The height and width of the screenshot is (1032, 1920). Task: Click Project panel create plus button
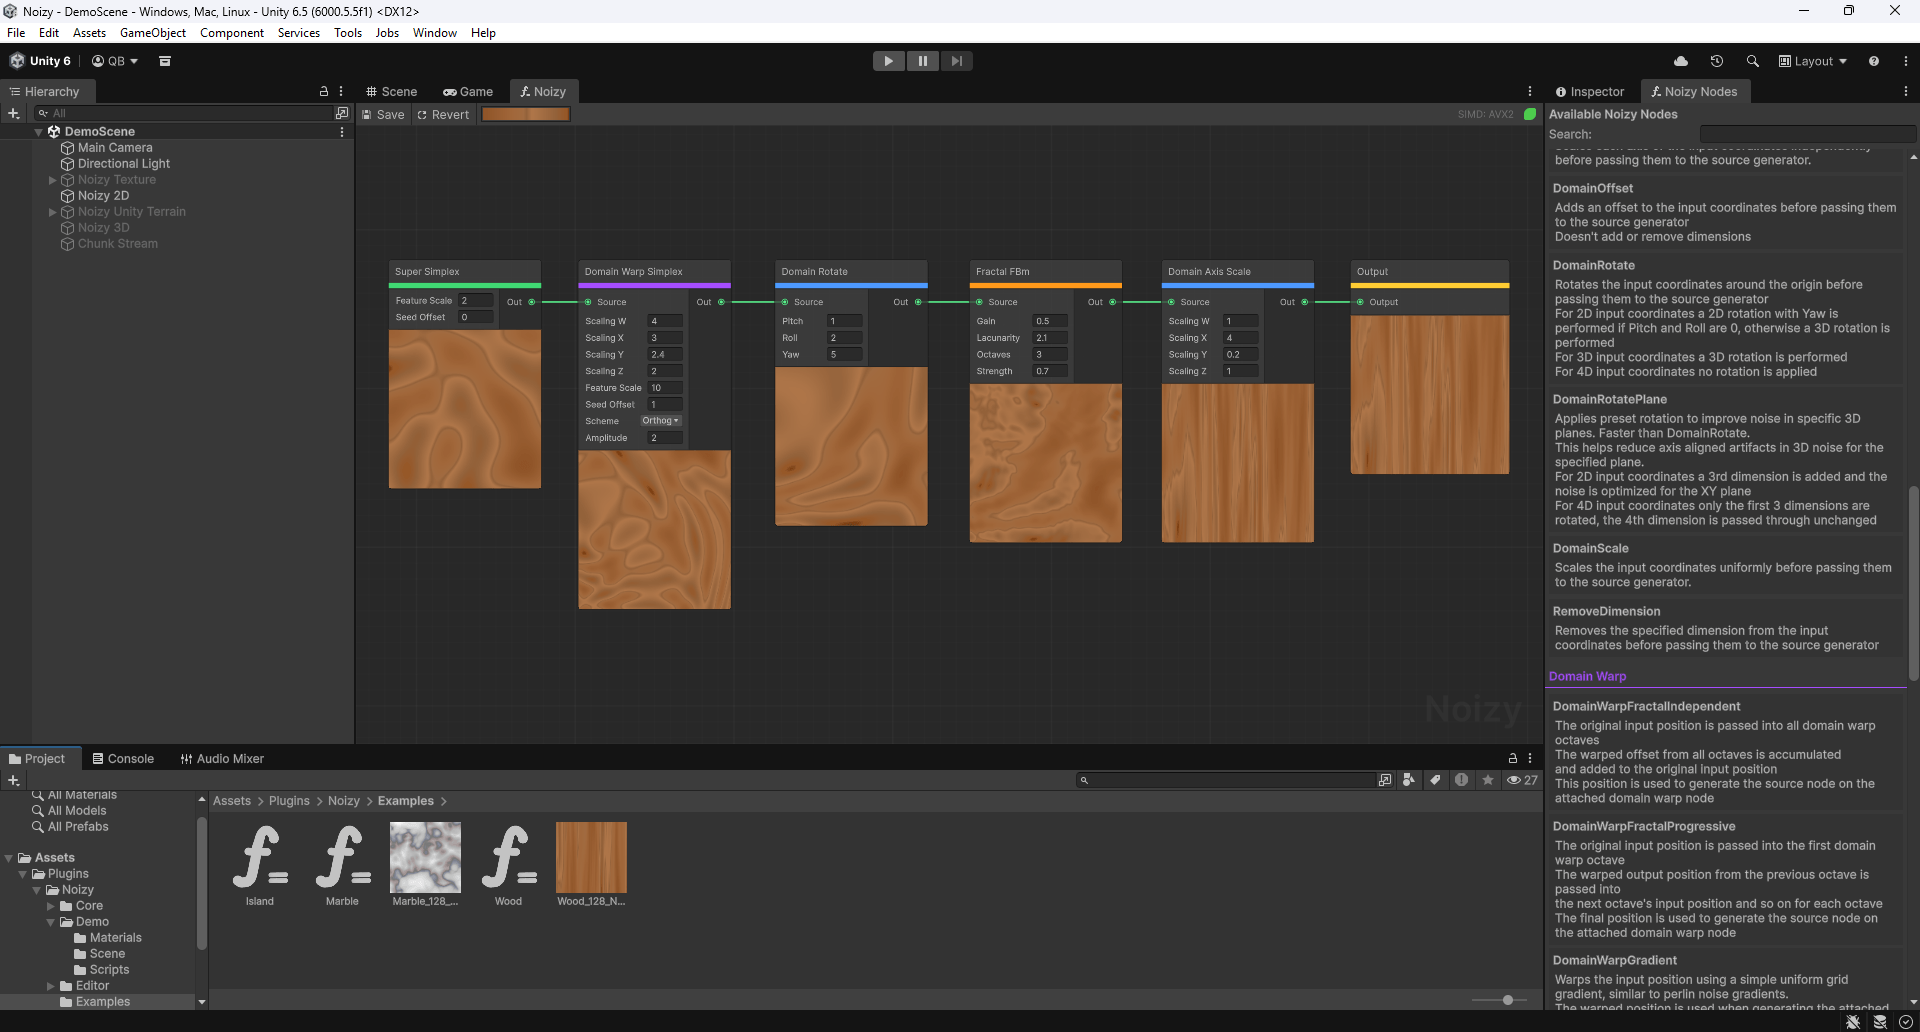click(14, 780)
